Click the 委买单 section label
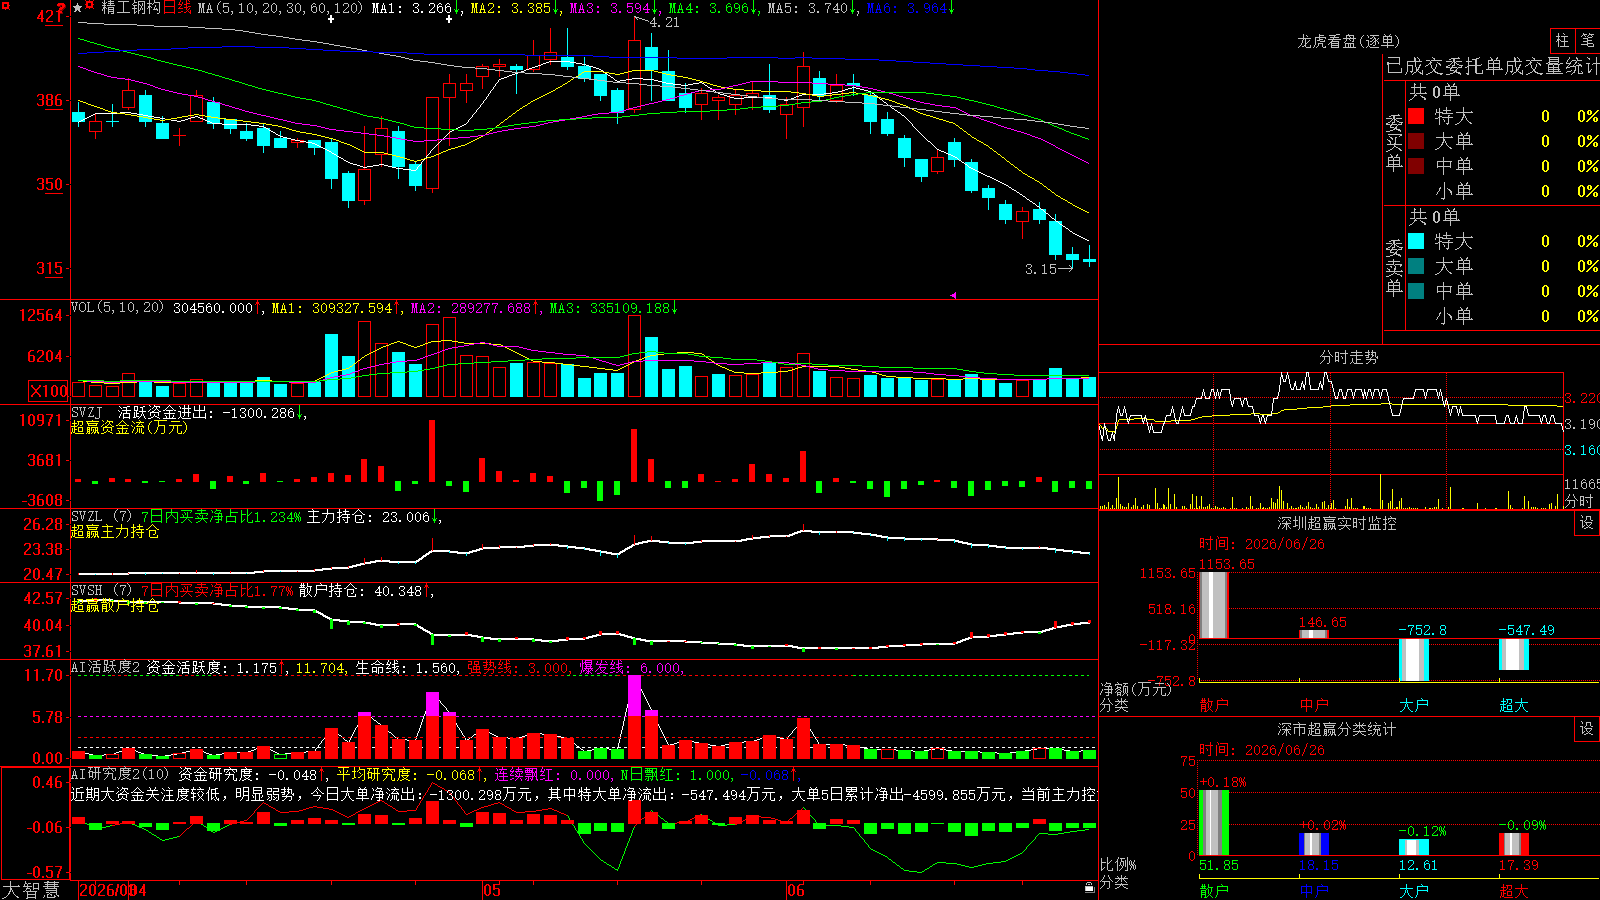Screen dimensions: 1600x900 tap(1394, 142)
